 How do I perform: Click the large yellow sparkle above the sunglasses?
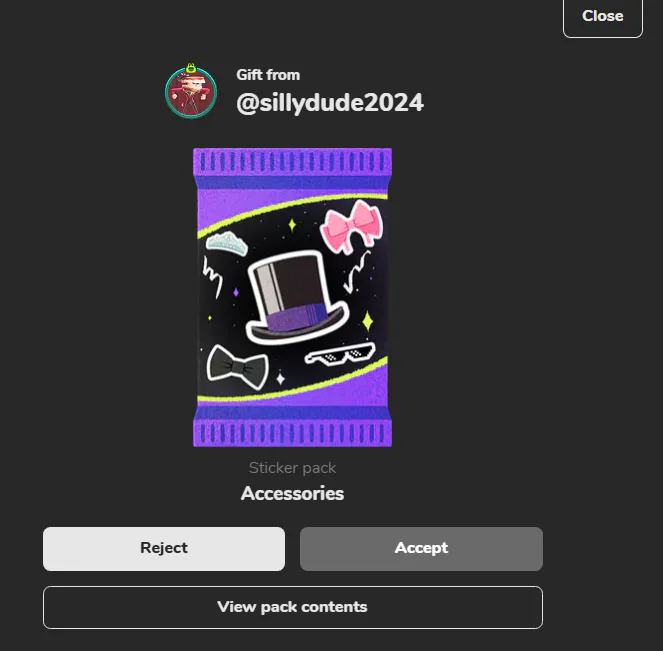point(368,321)
